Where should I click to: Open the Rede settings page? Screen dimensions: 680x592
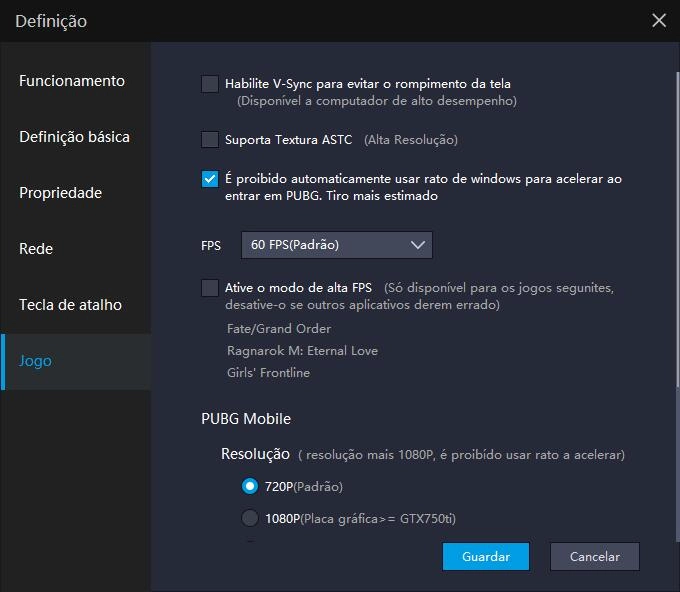tap(36, 249)
